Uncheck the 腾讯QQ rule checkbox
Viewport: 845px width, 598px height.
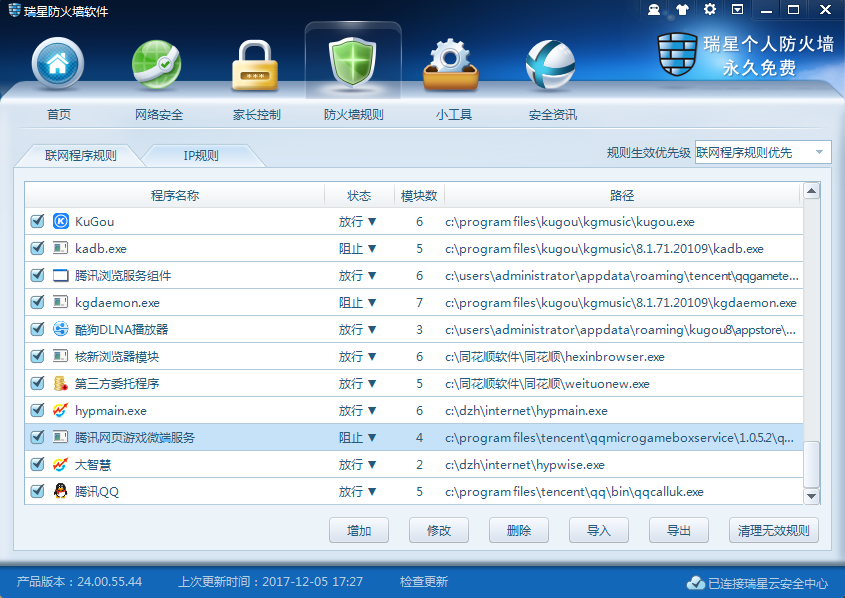coord(37,491)
